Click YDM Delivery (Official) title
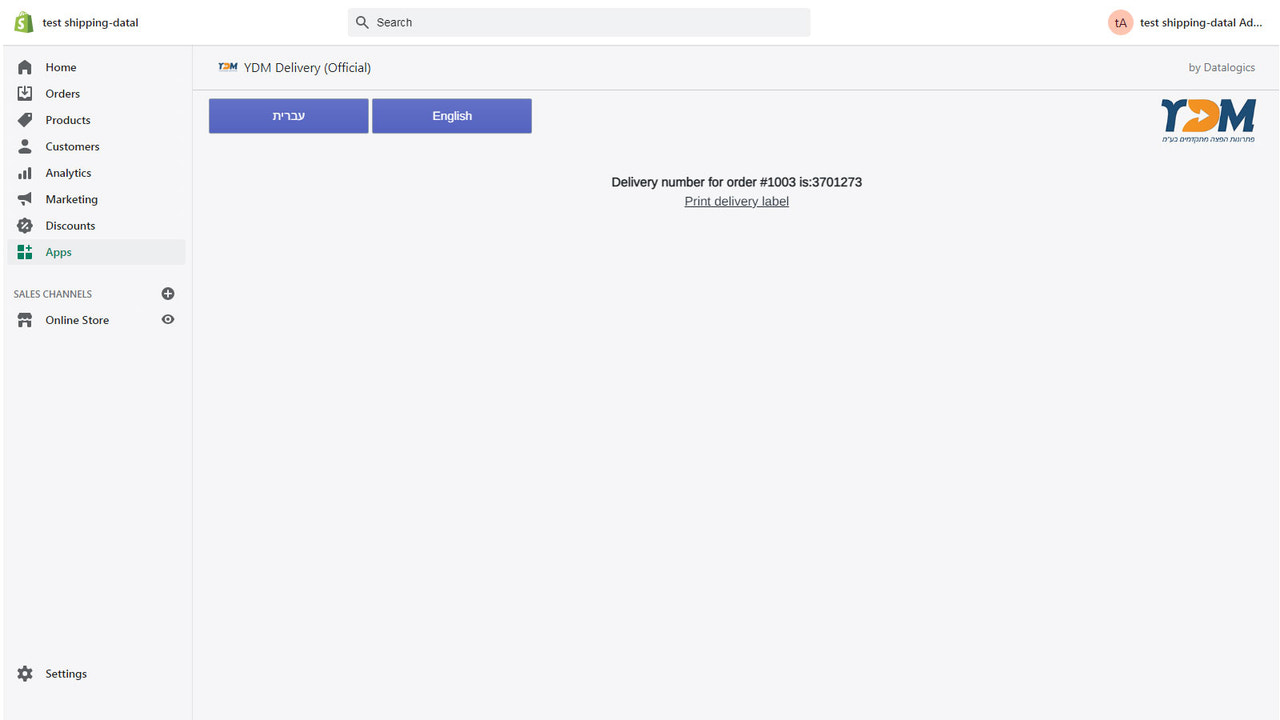This screenshot has height=720, width=1280. 307,68
